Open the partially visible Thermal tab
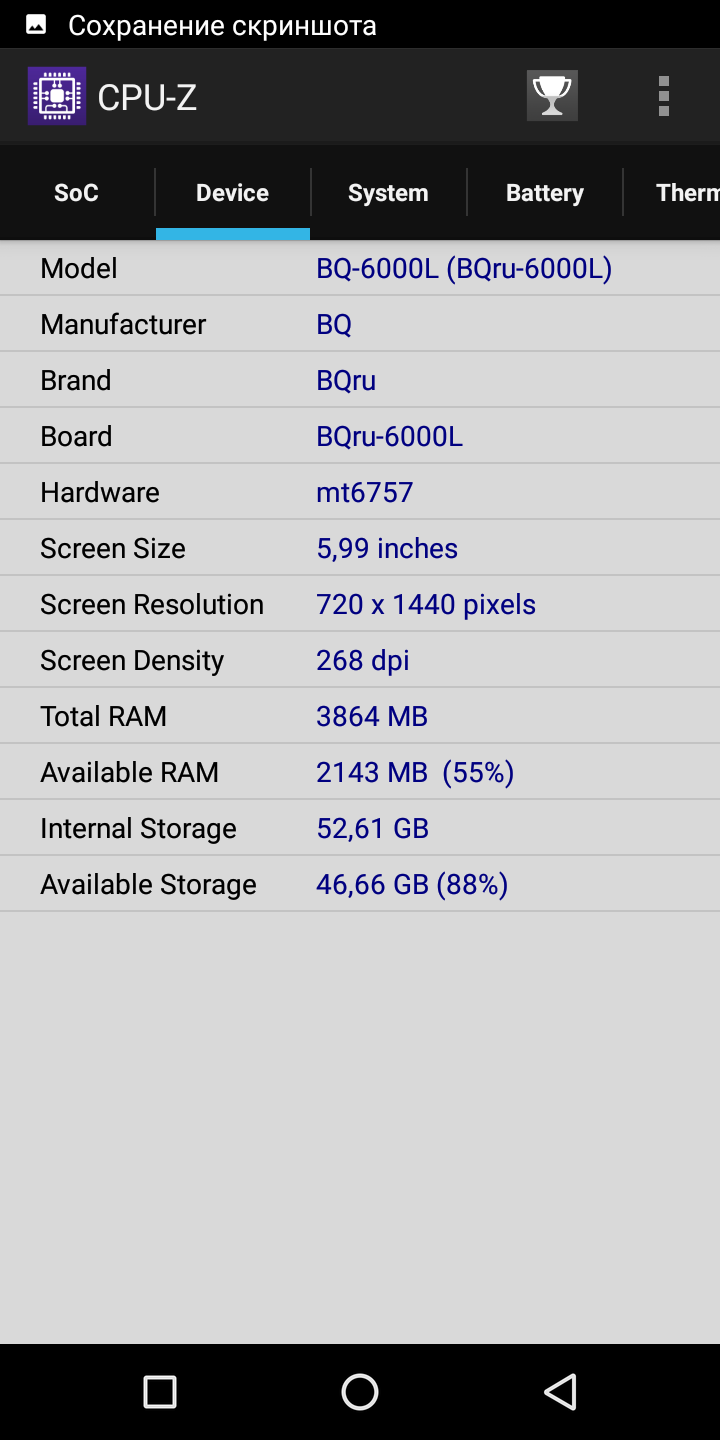Viewport: 720px width, 1440px height. tap(672, 193)
